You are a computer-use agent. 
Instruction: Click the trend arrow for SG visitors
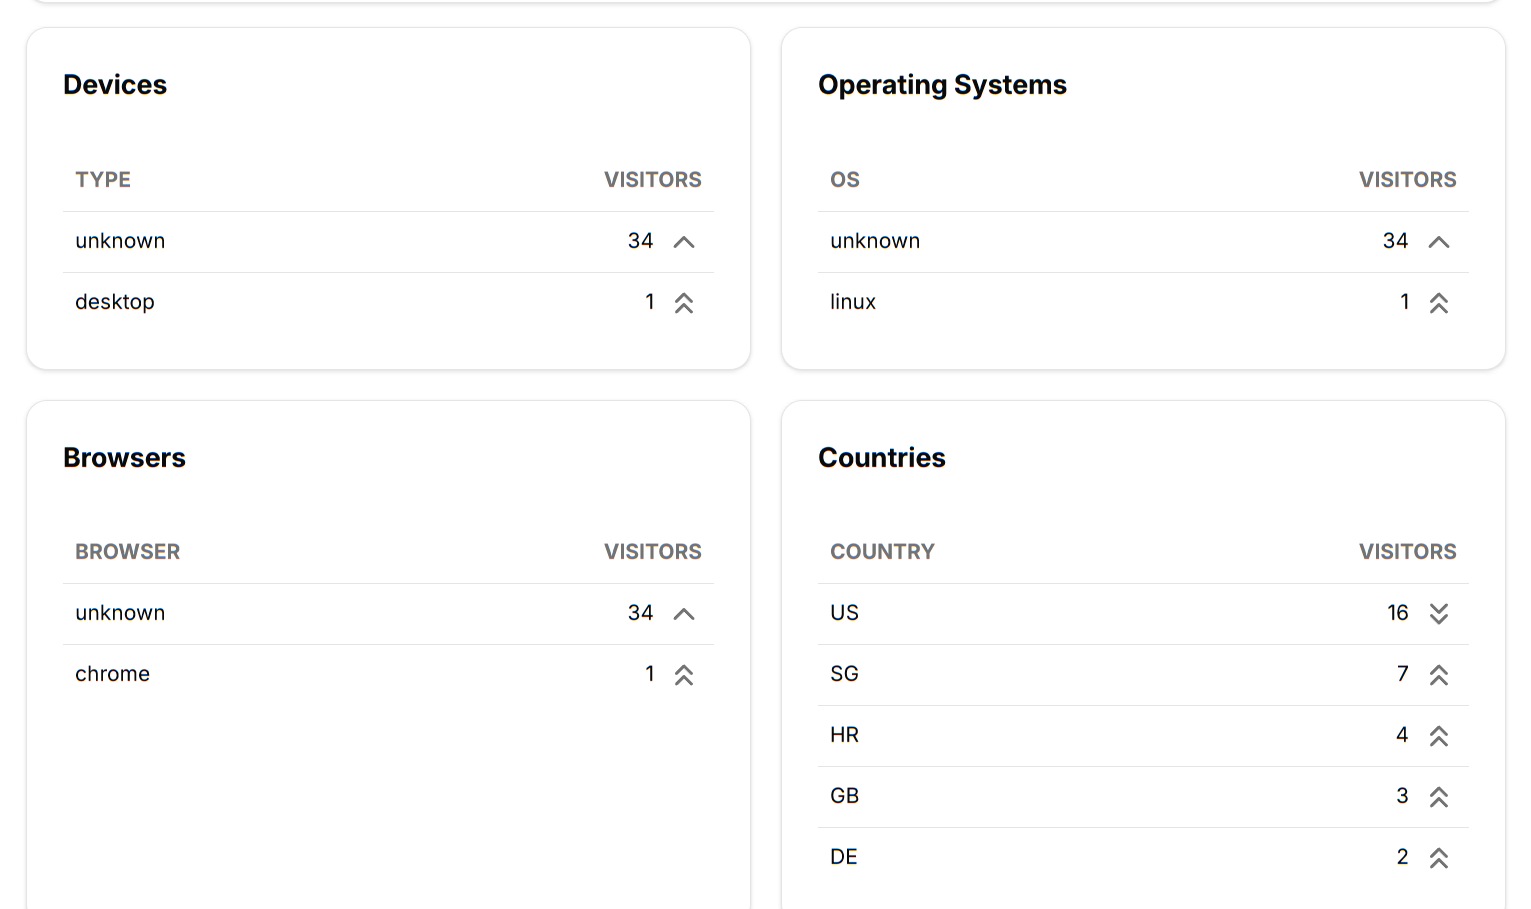(1438, 675)
